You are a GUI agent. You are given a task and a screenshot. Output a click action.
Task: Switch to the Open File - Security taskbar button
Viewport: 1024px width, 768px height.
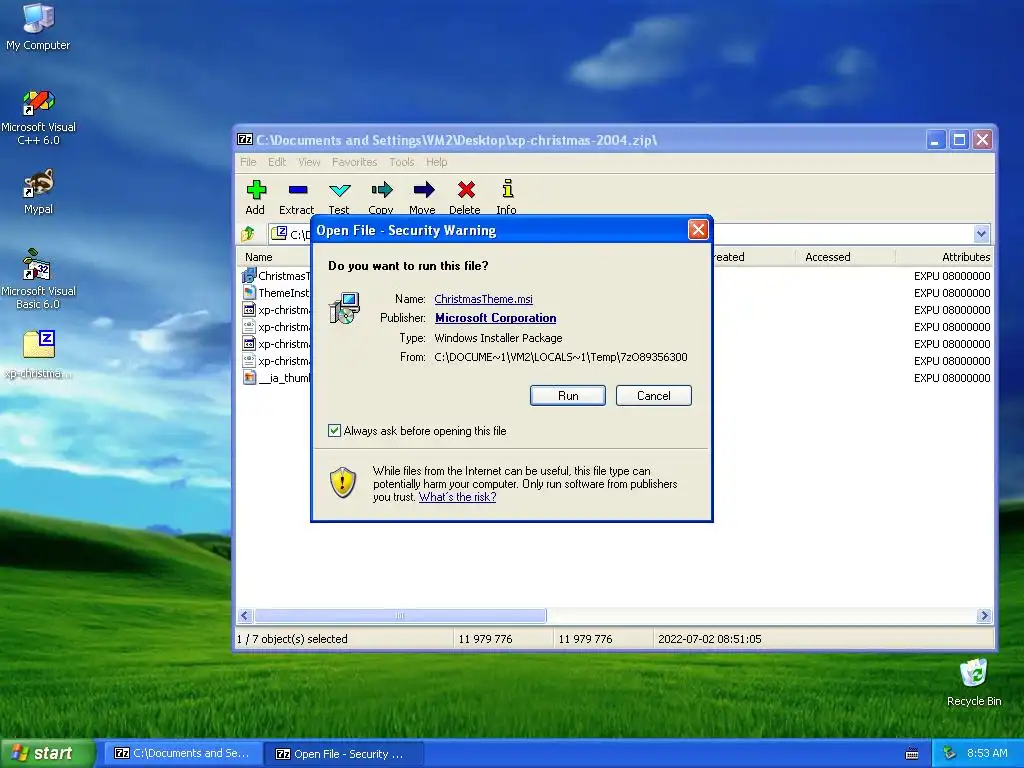tap(344, 754)
